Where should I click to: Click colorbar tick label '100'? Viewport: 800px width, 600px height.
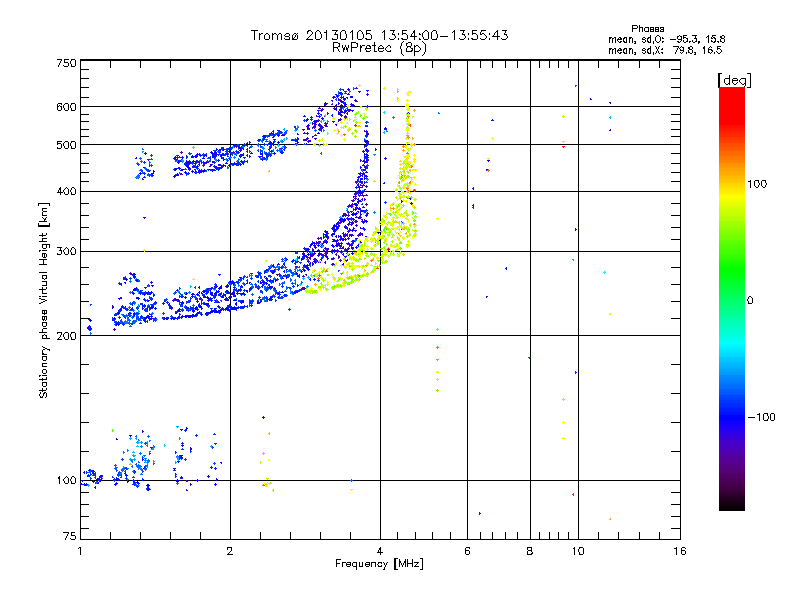pos(757,184)
